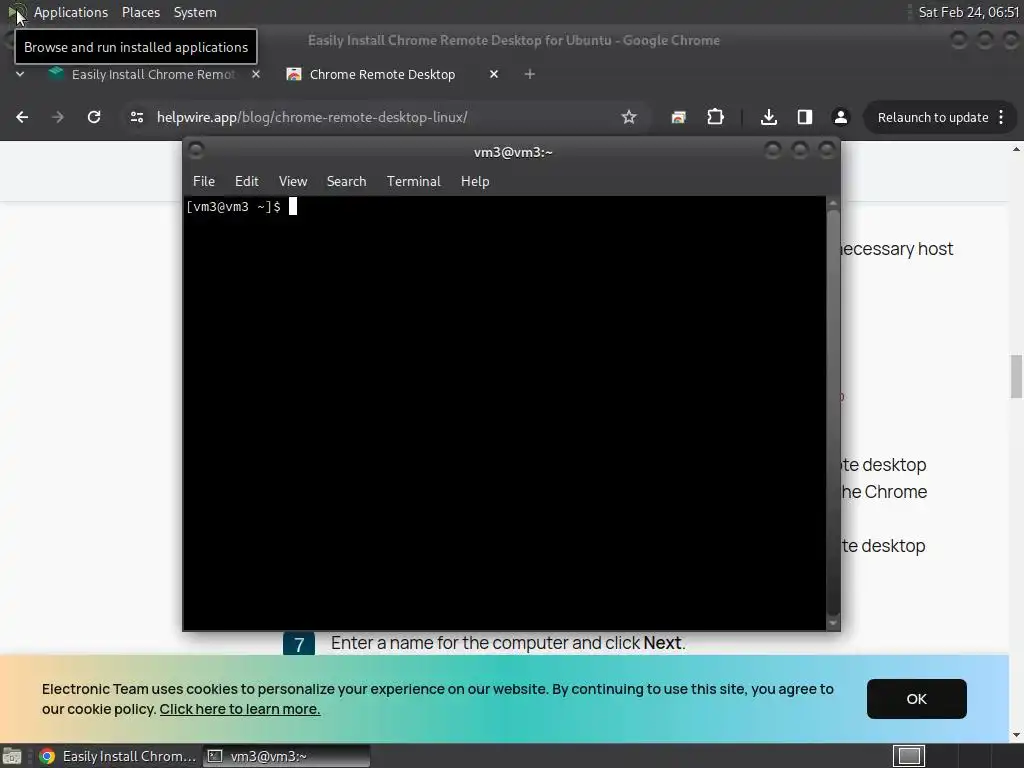The height and width of the screenshot is (768, 1024).
Task: Click workspace switcher in bottom panel
Action: click(x=909, y=756)
